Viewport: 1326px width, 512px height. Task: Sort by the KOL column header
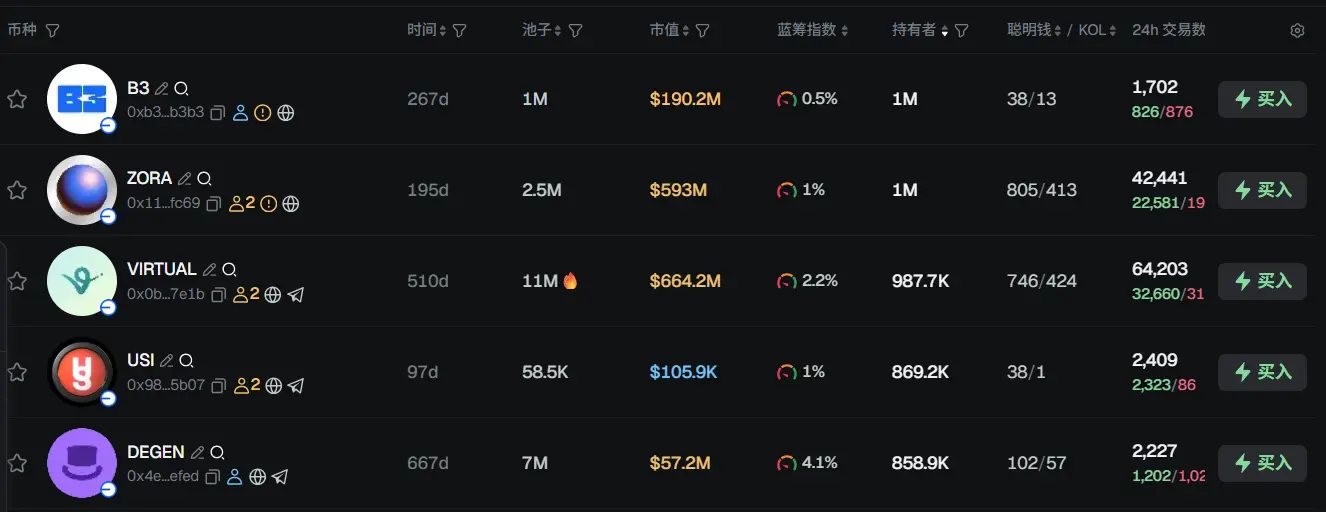pyautogui.click(x=1095, y=30)
